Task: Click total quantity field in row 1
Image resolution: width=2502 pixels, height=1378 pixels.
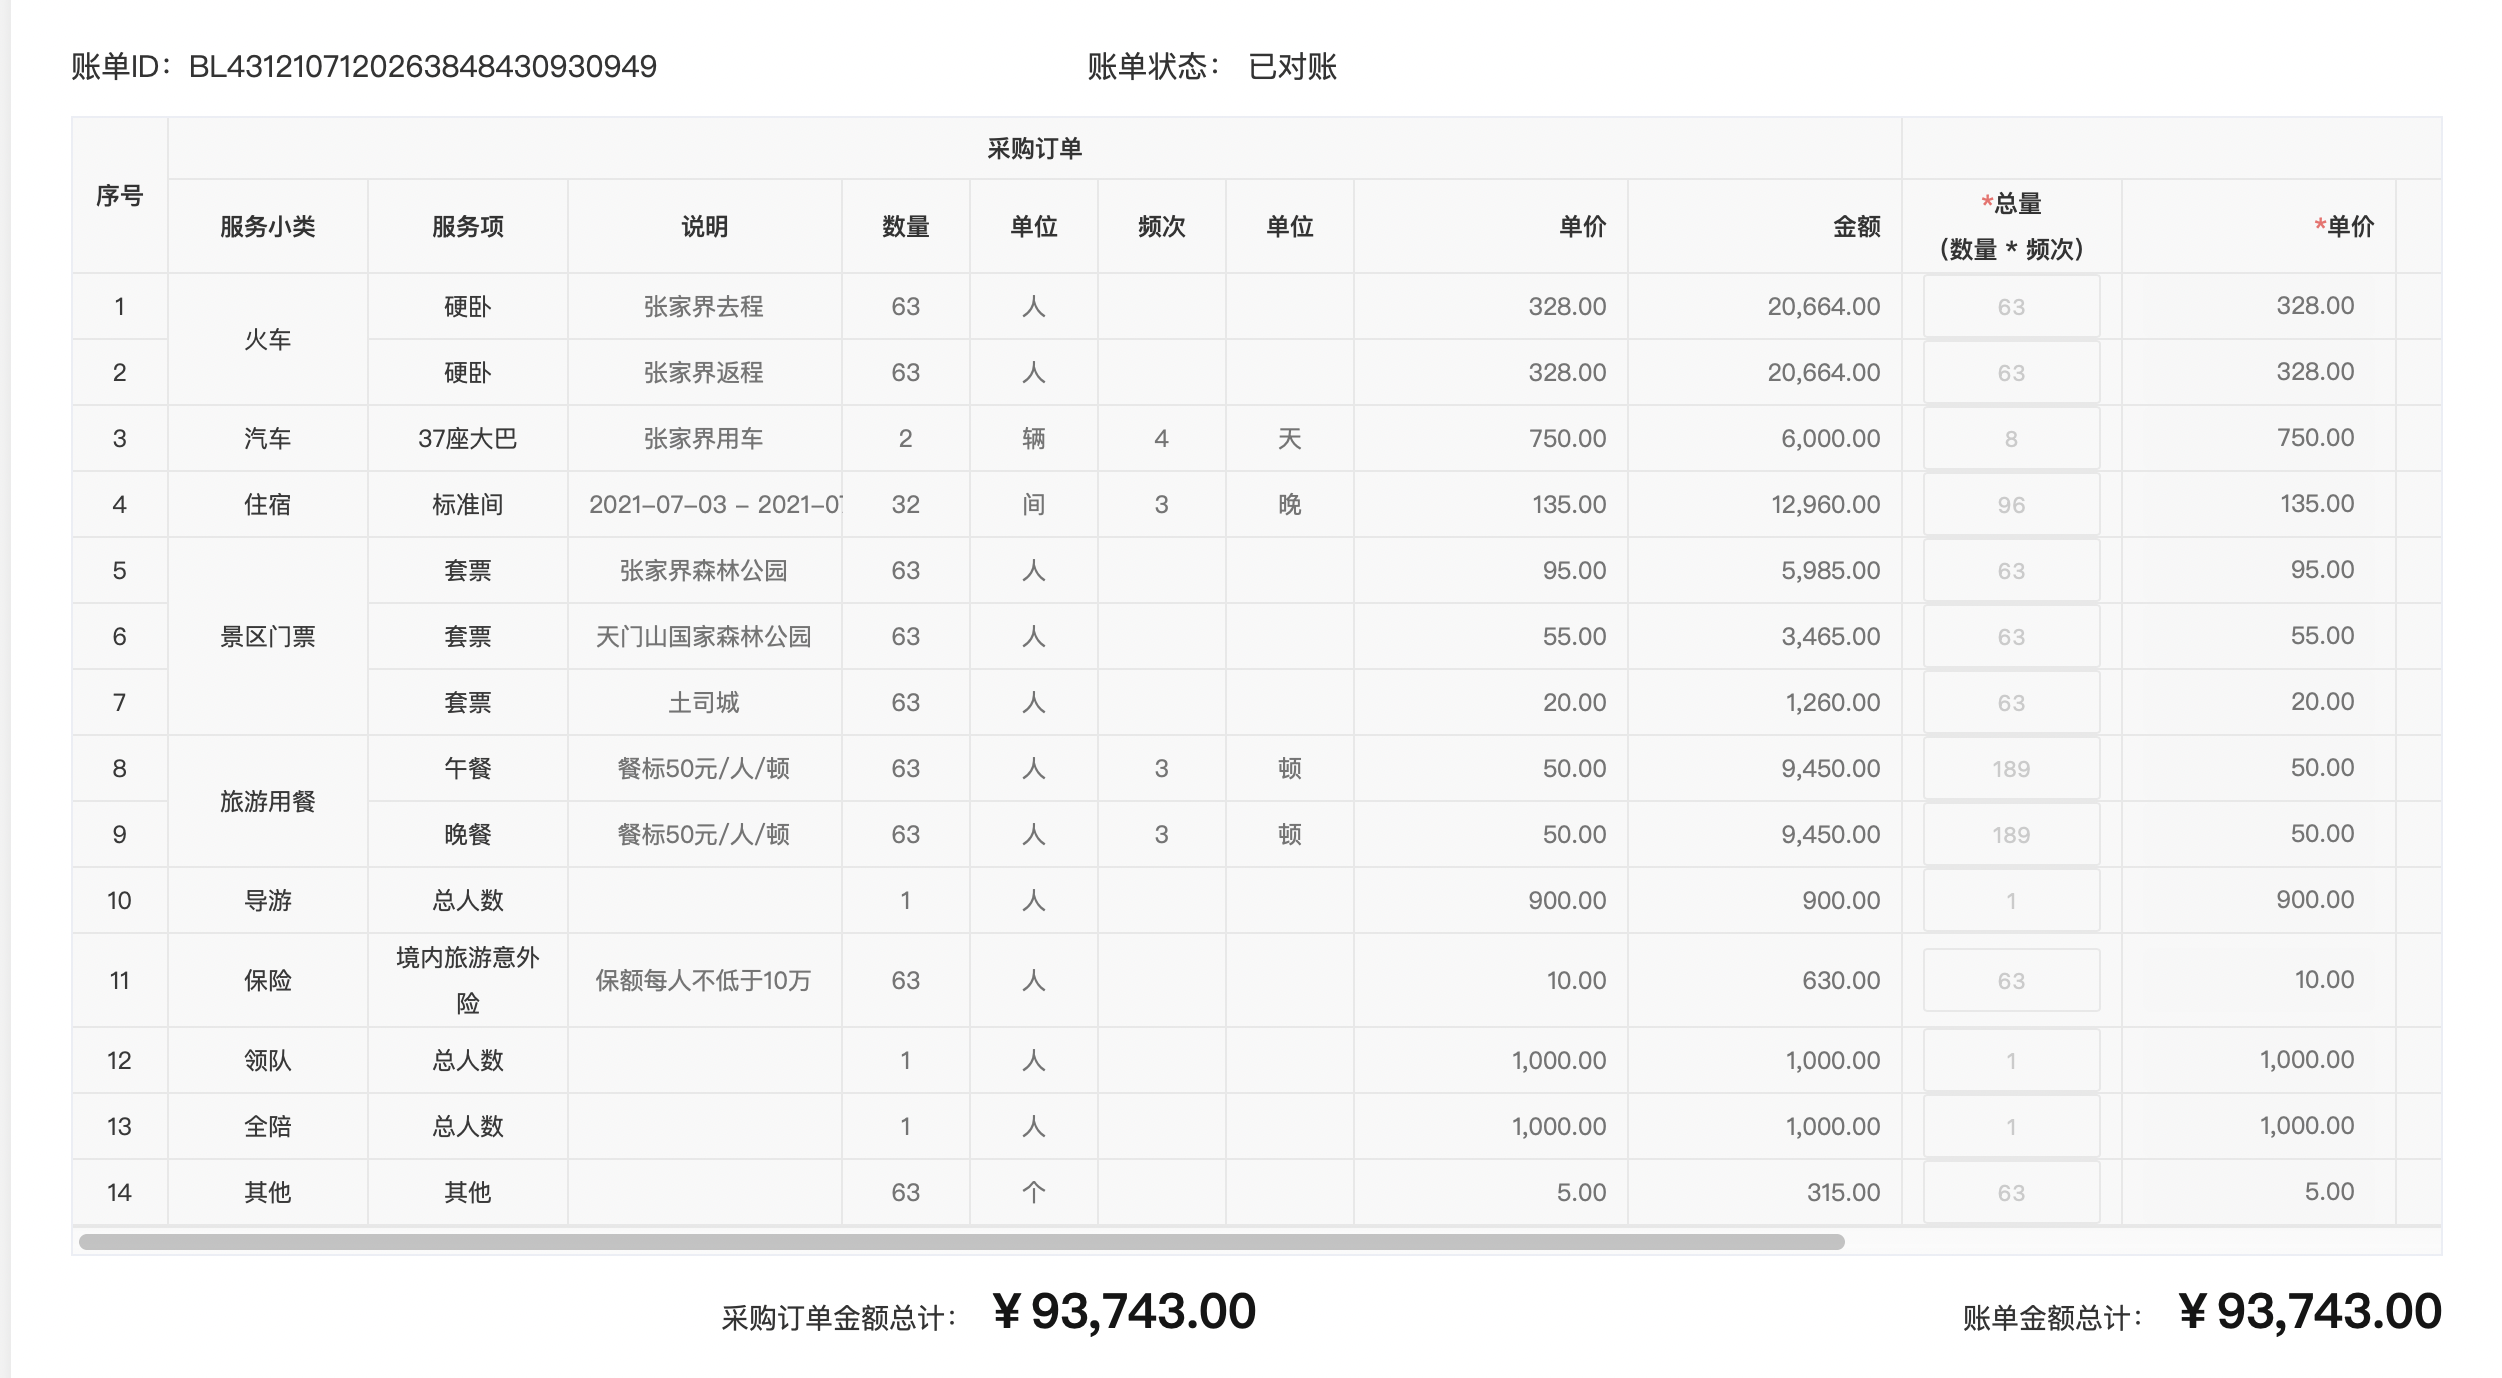Action: (x=2010, y=307)
